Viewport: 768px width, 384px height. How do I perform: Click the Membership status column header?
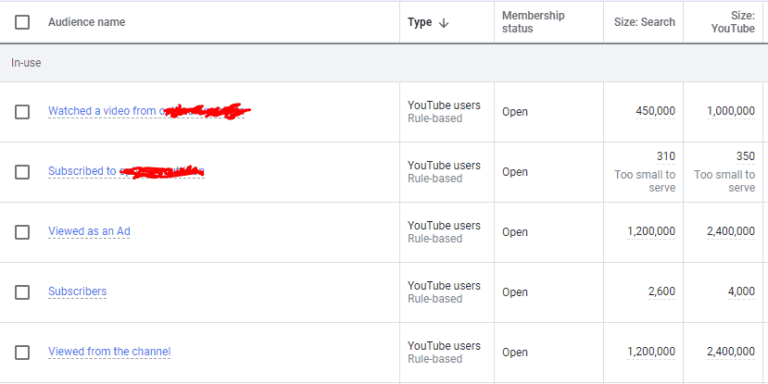coord(533,22)
